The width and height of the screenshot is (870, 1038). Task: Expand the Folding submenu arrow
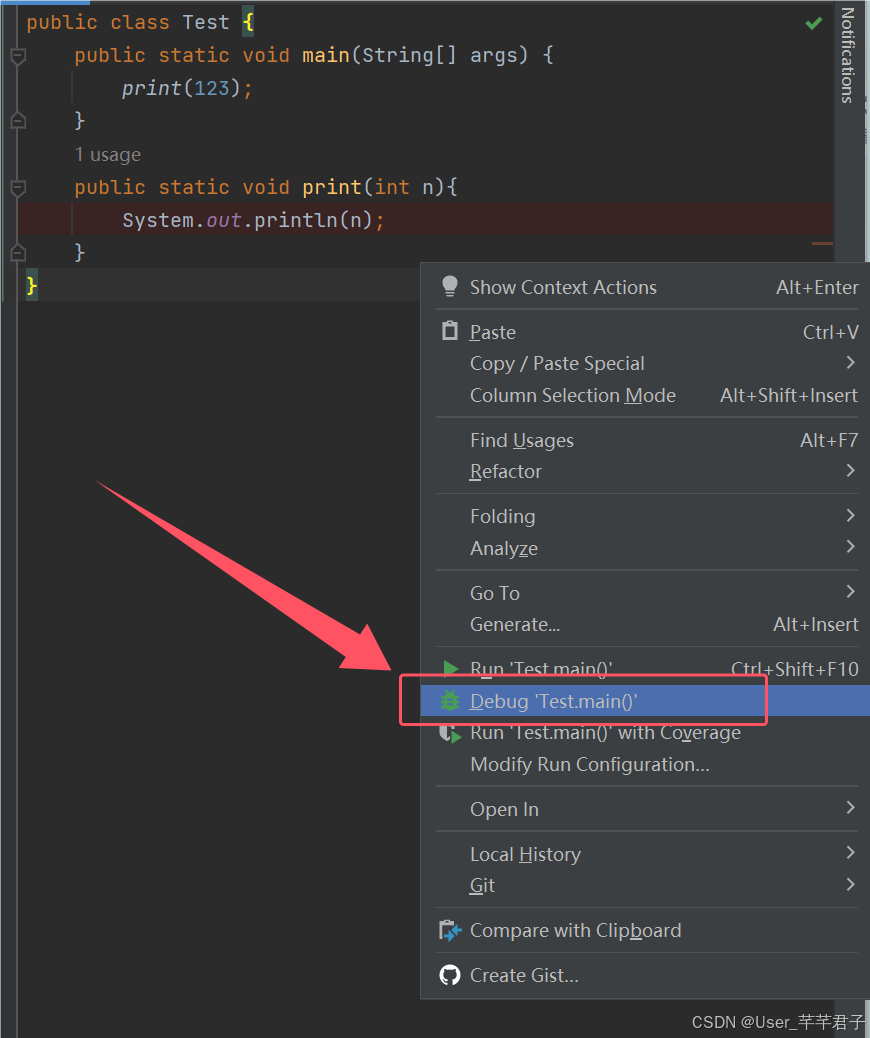click(x=851, y=515)
